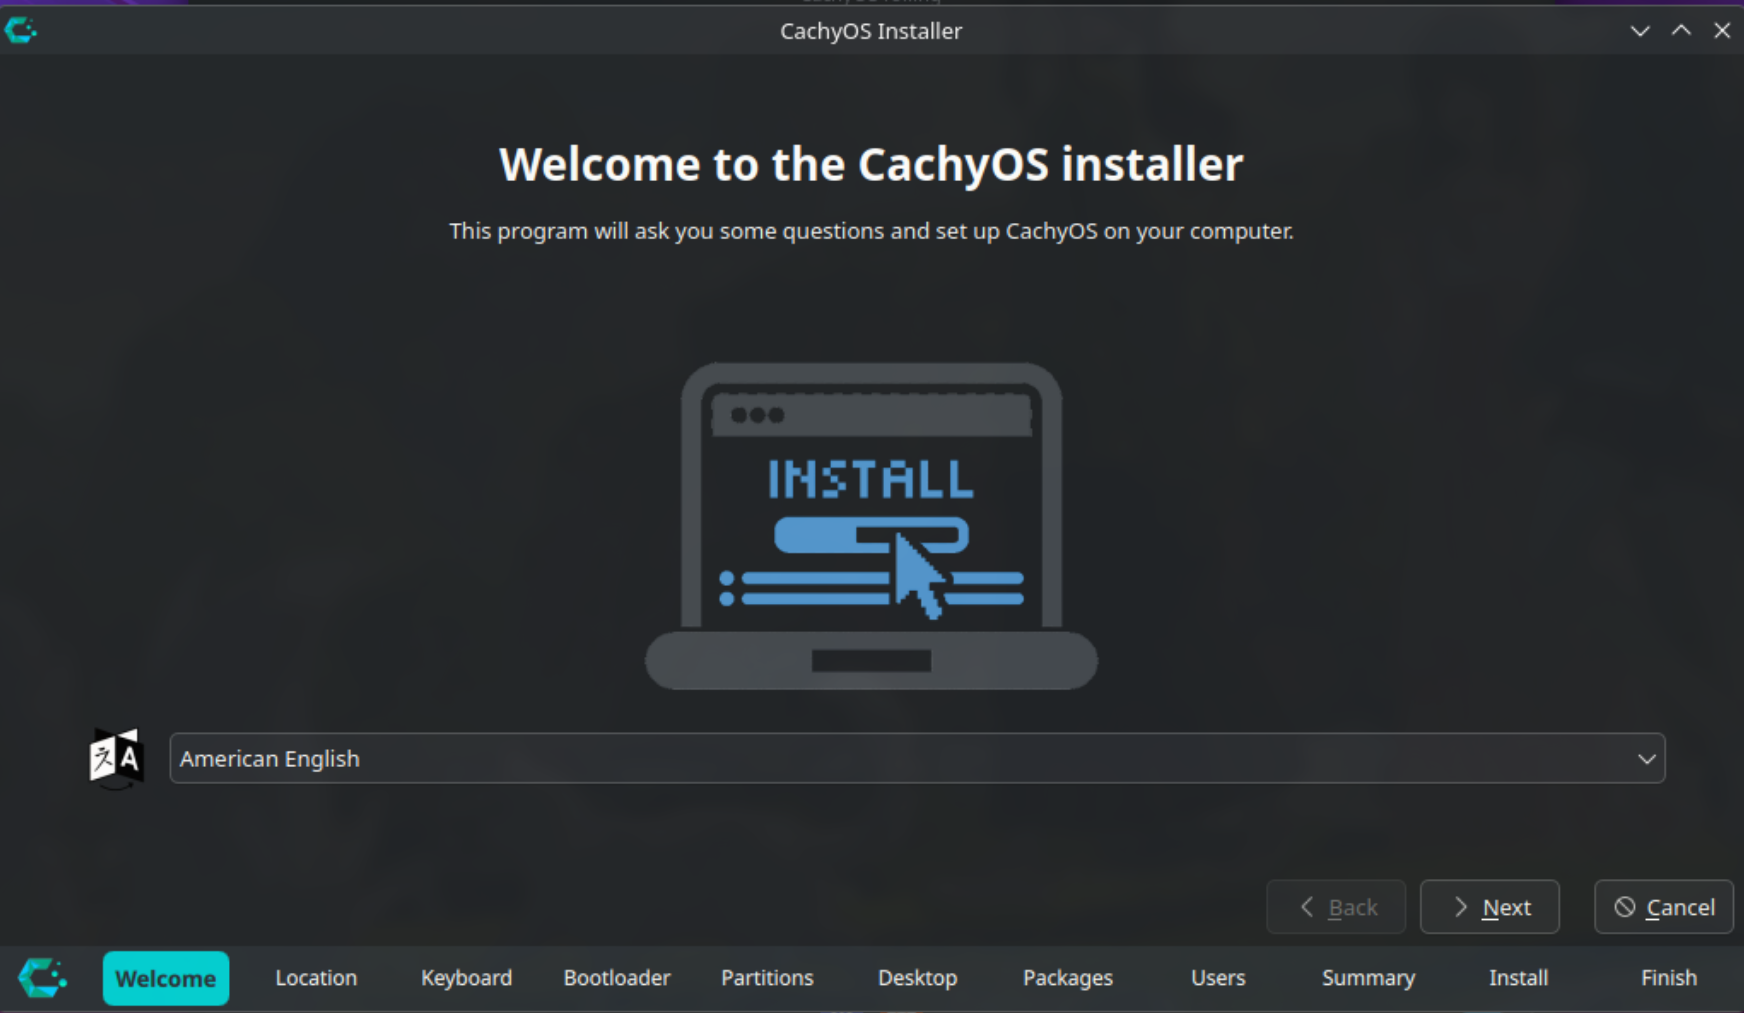Image resolution: width=1744 pixels, height=1013 pixels.
Task: Switch to the Keyboard step
Action: pyautogui.click(x=466, y=978)
